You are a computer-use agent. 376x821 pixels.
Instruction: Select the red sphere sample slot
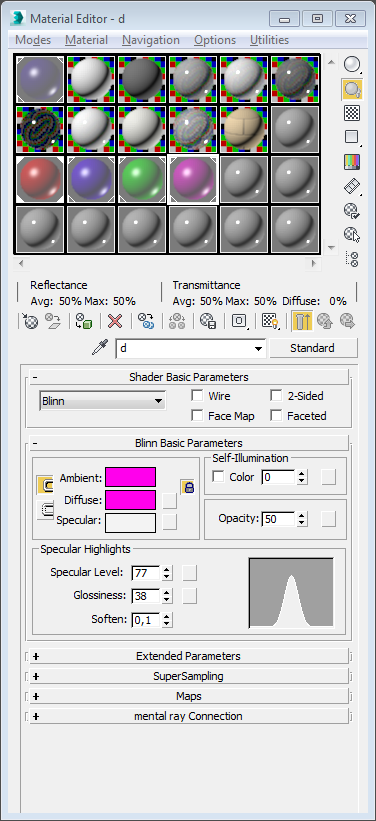point(40,180)
